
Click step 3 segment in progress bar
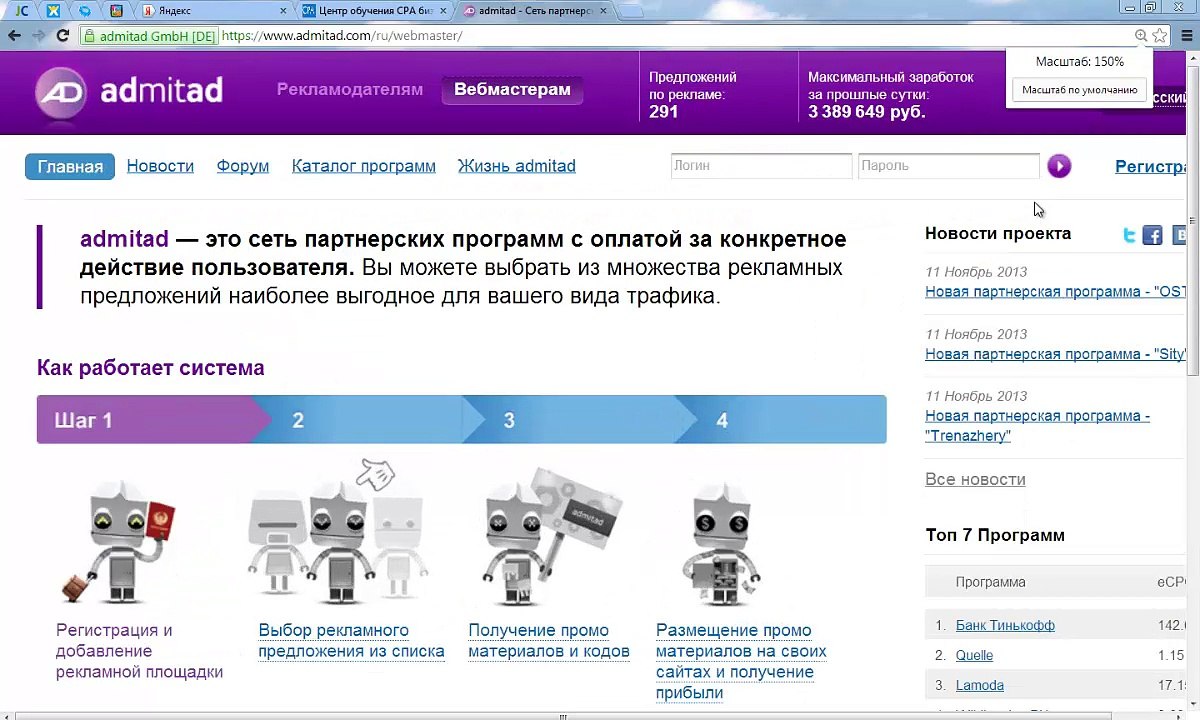(580, 420)
